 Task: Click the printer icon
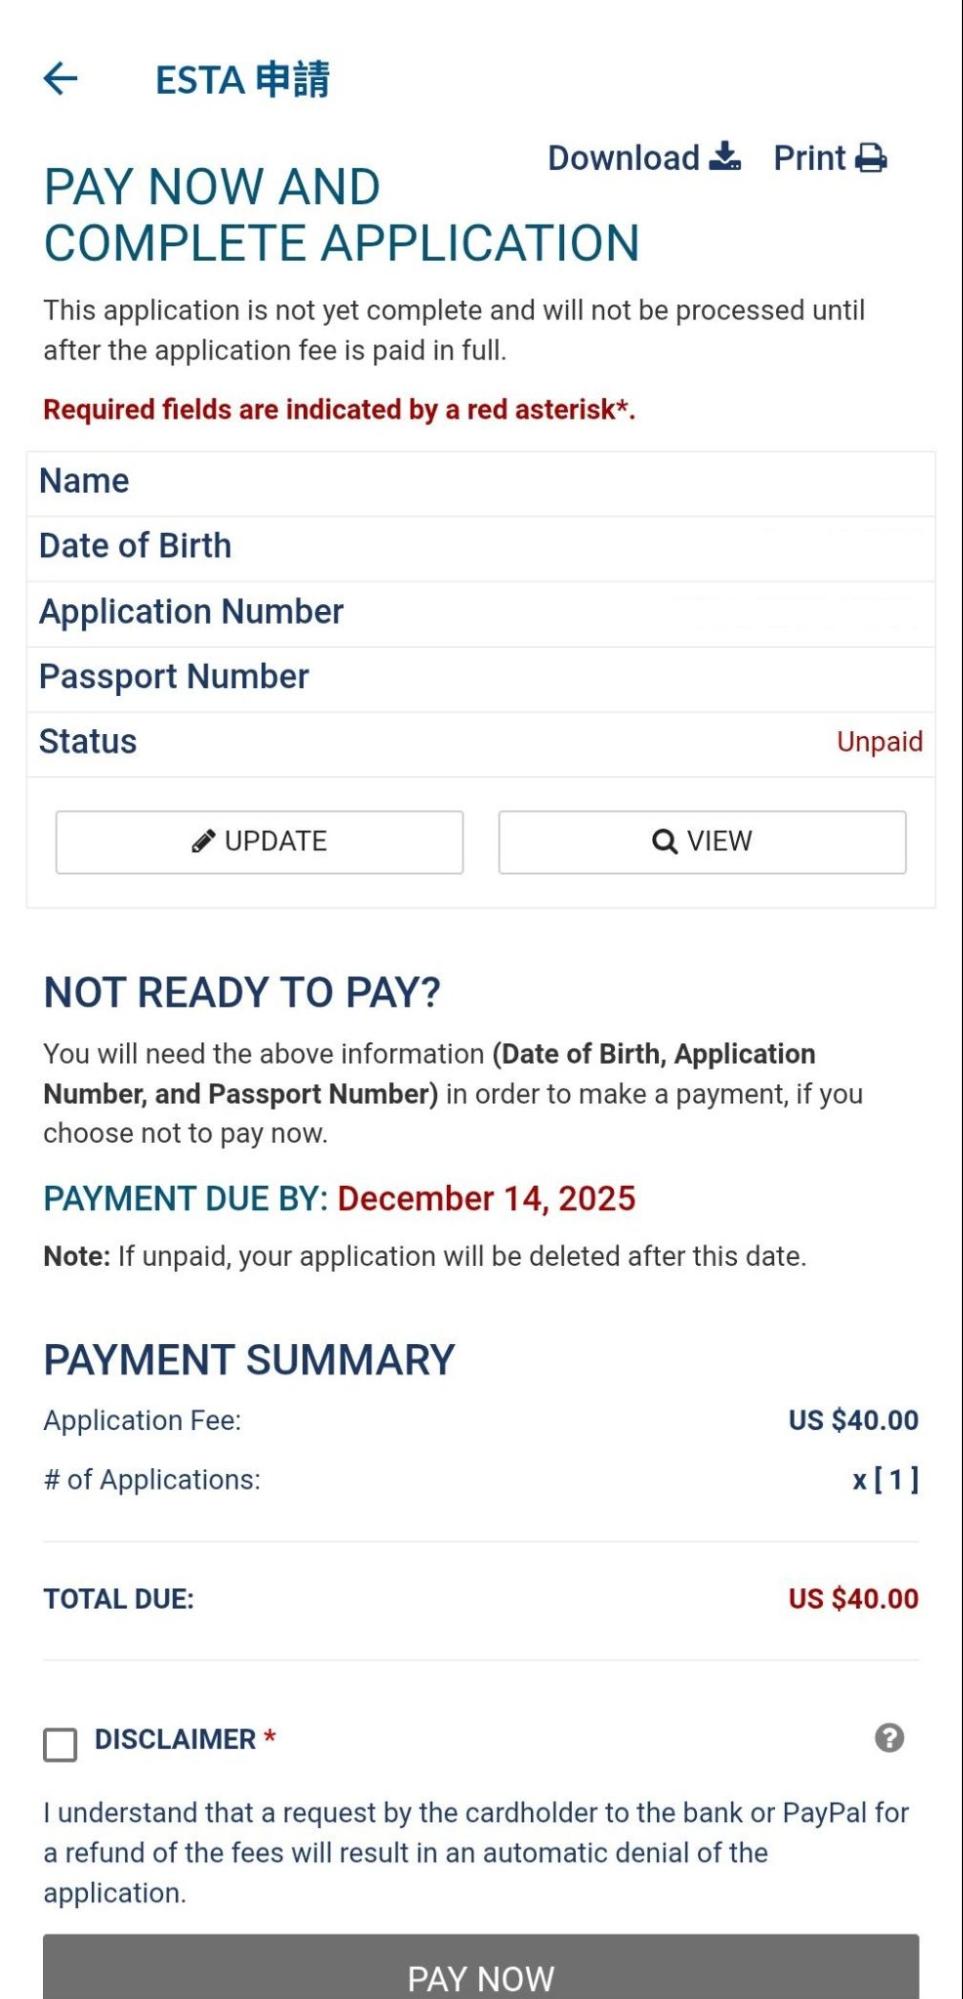click(x=871, y=158)
